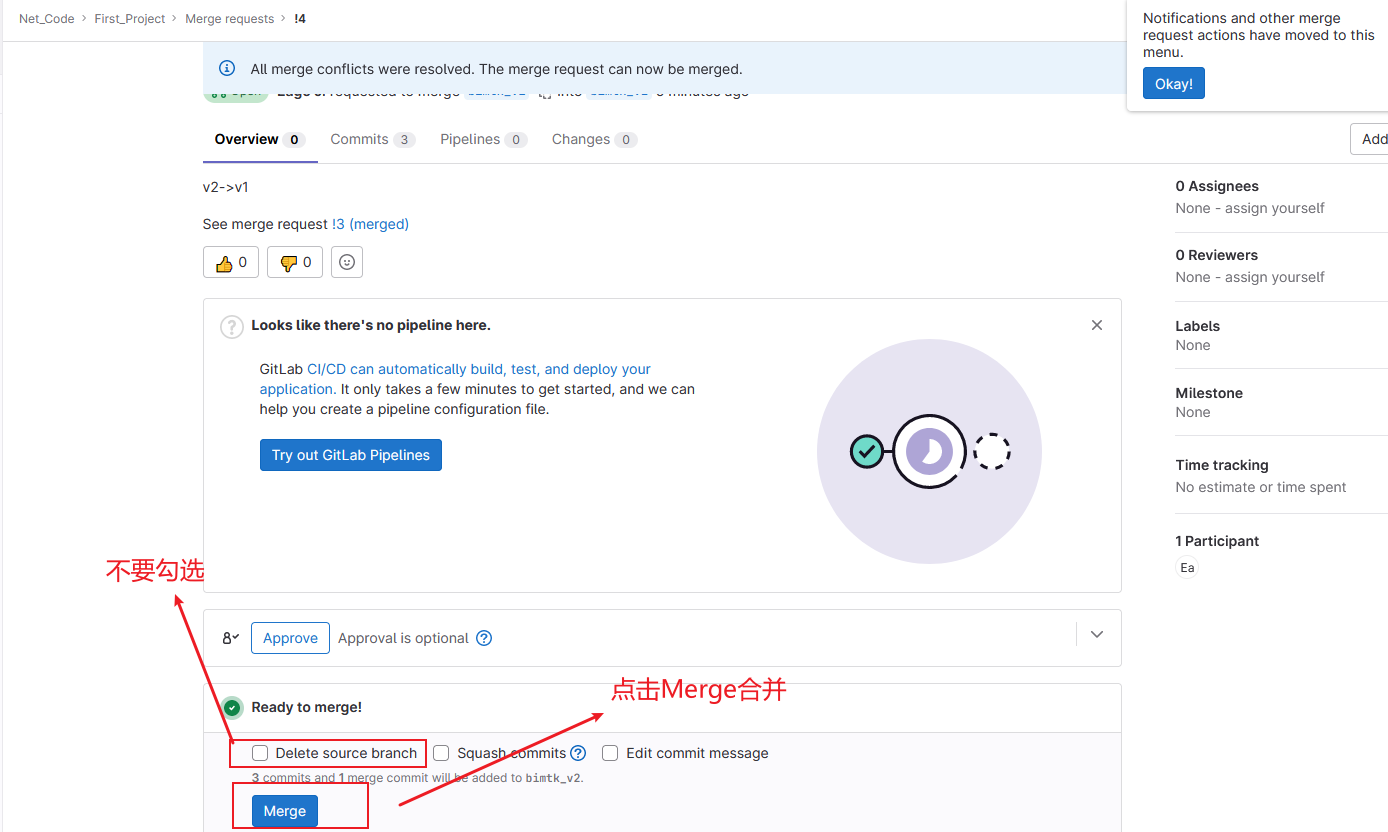The image size is (1388, 832).
Task: Click the !4 breadcrumb item
Action: tap(300, 19)
